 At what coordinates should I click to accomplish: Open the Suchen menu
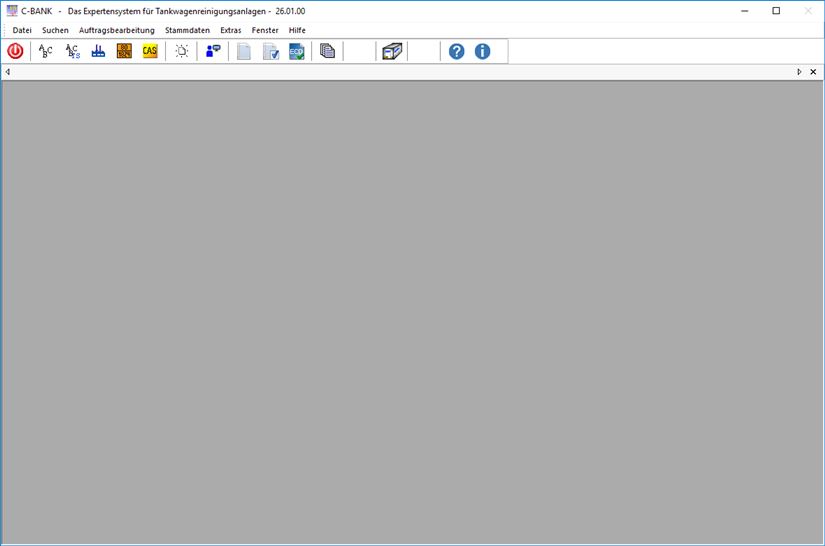point(55,30)
